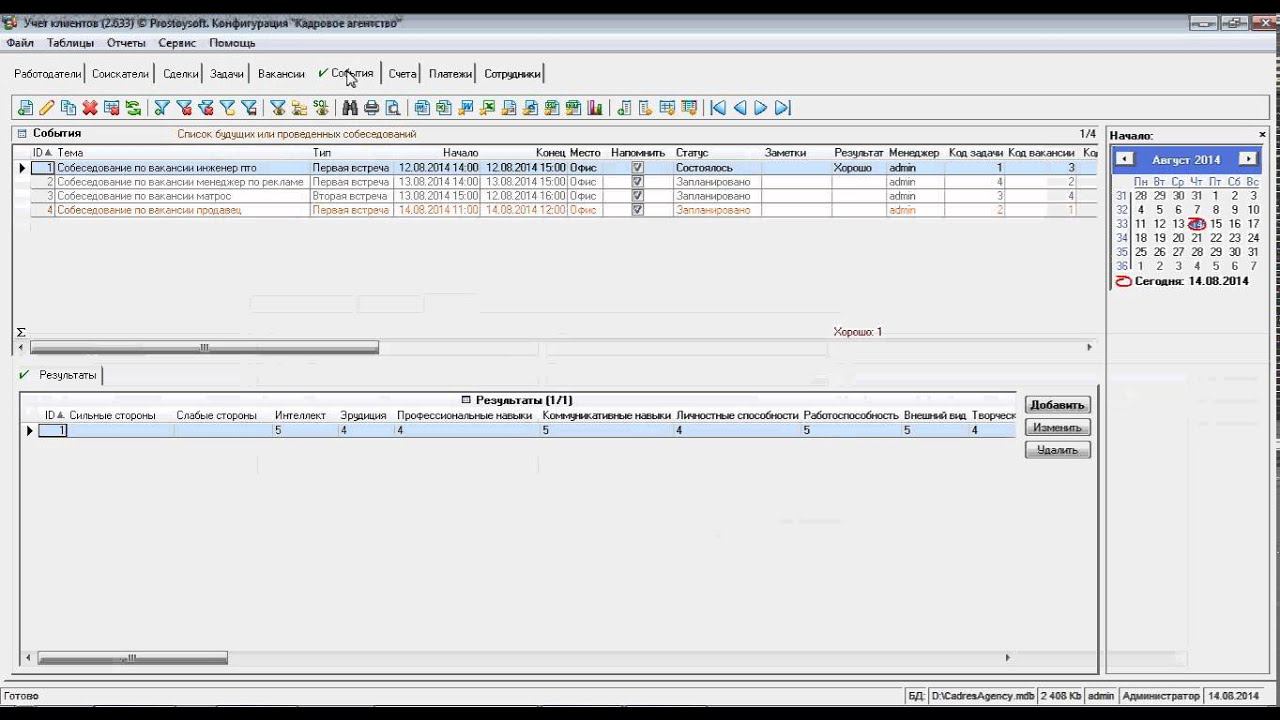
Task: Switch to the Работодатели tab
Action: (x=47, y=74)
